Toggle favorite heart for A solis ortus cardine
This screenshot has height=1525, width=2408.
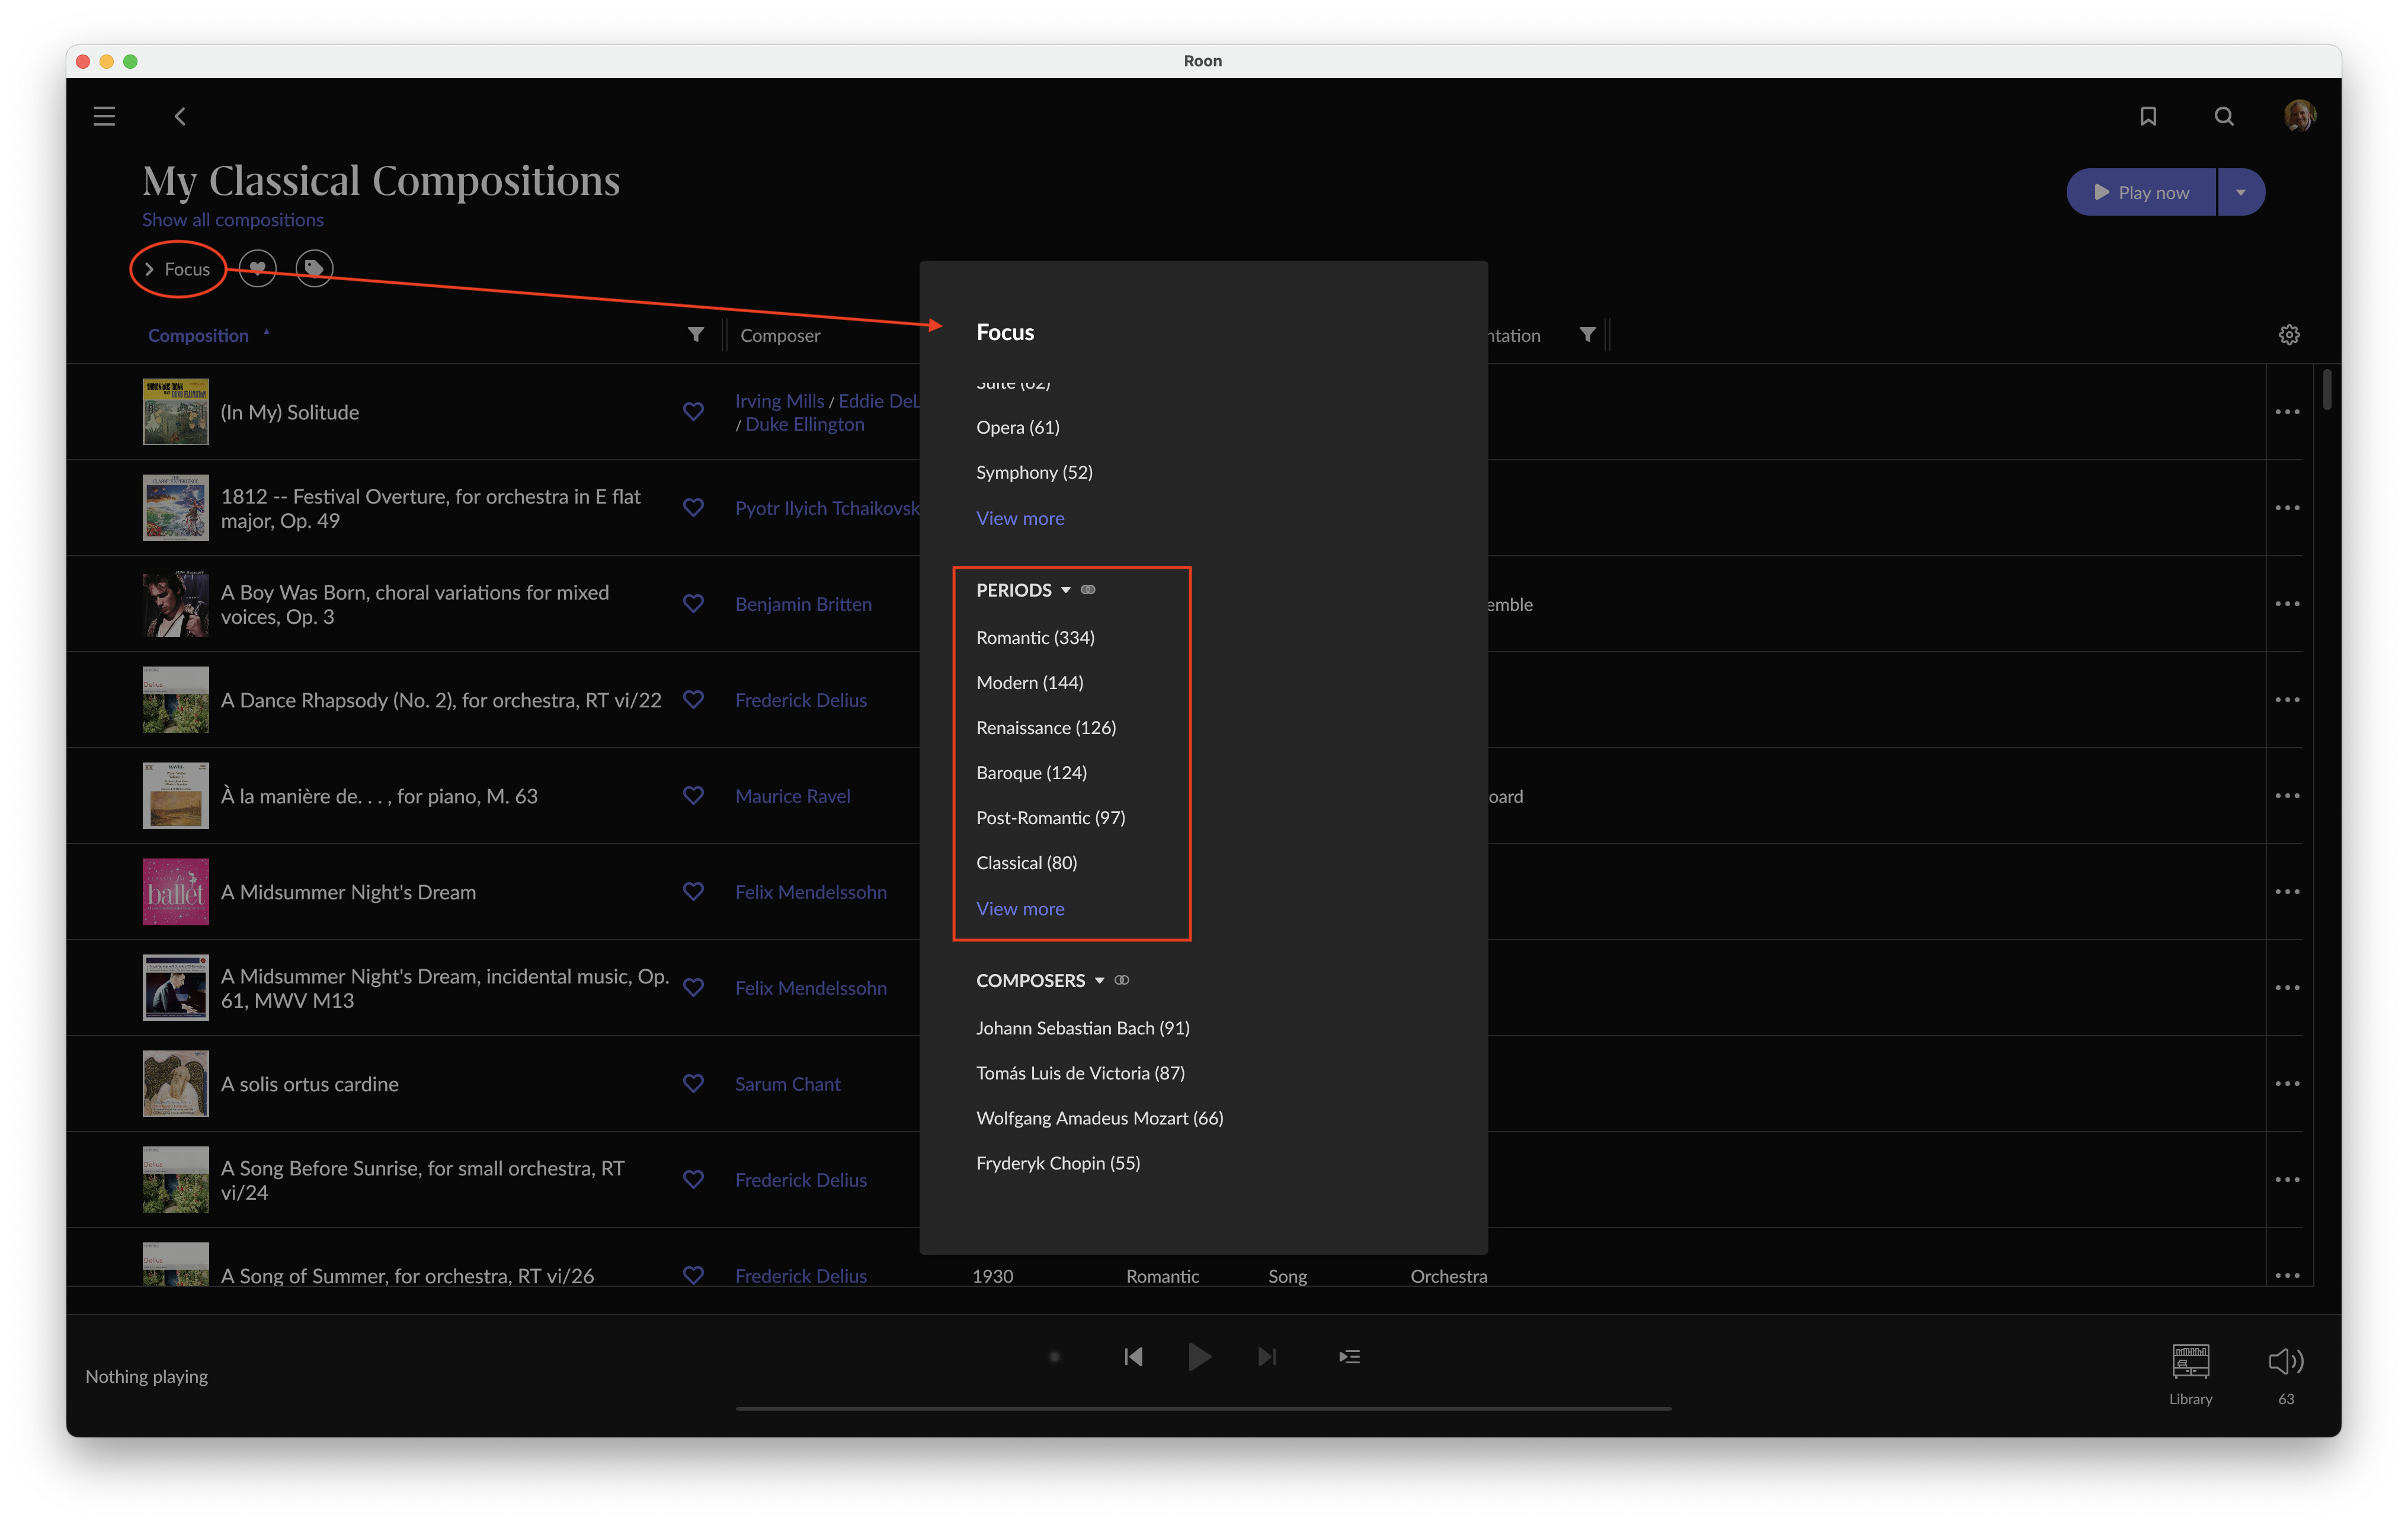click(693, 1084)
